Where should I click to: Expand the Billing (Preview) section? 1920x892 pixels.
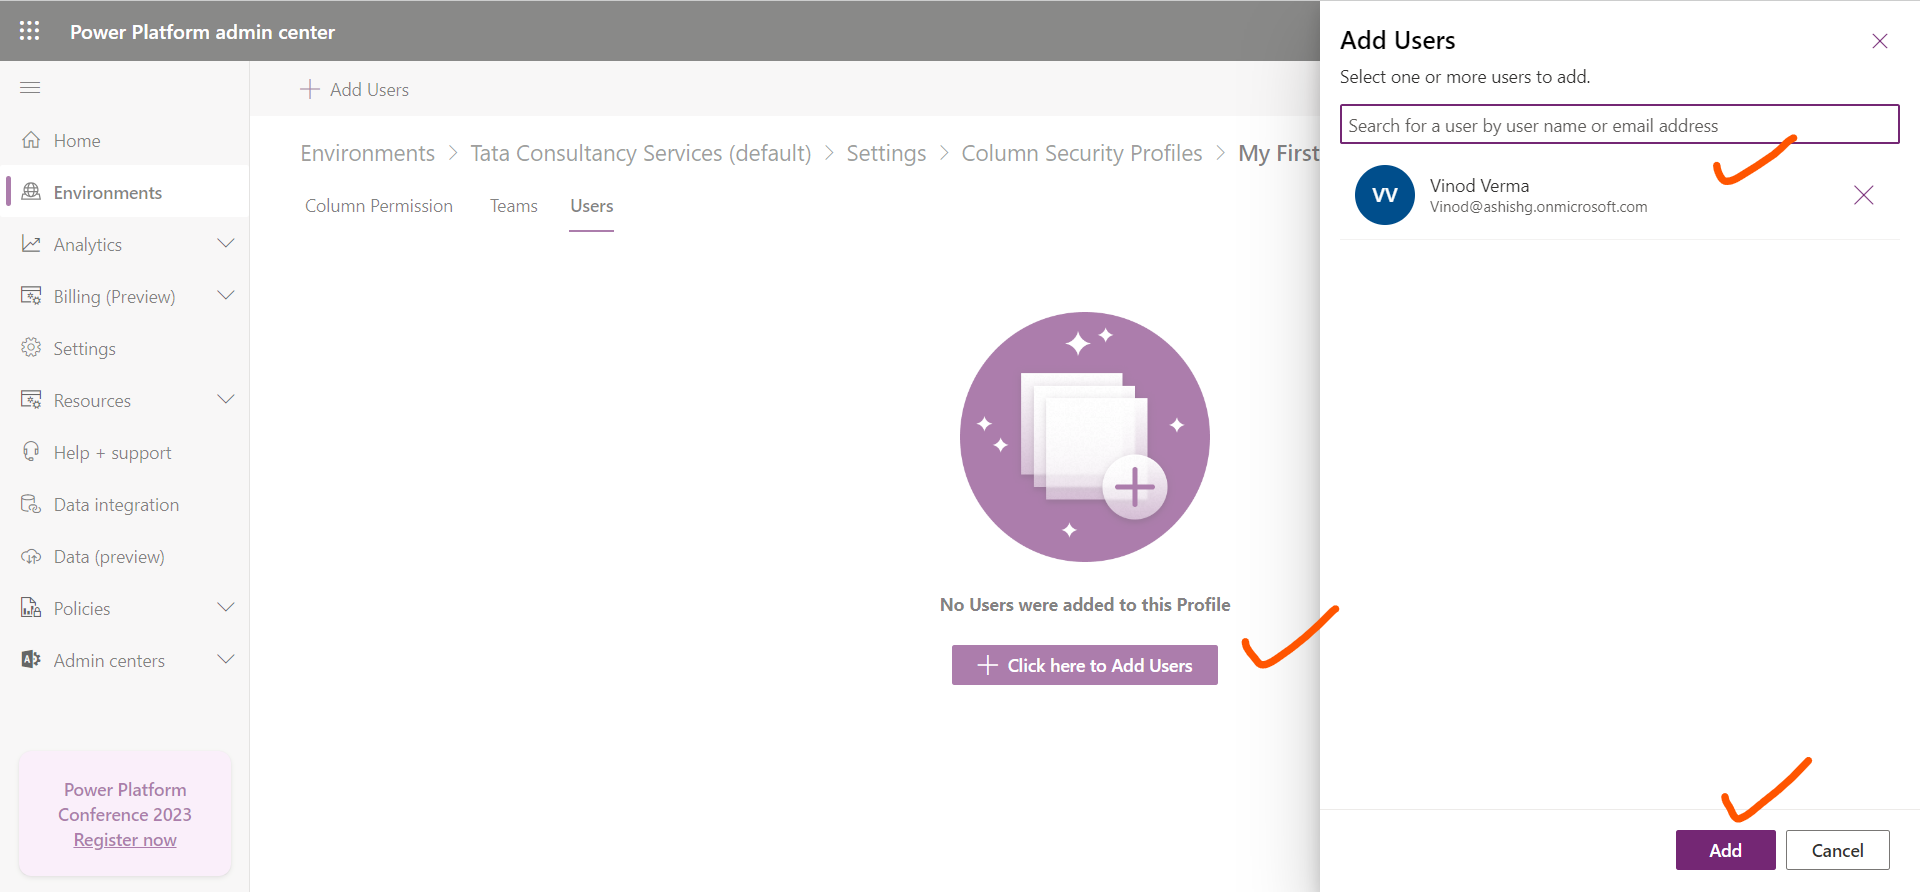[226, 296]
